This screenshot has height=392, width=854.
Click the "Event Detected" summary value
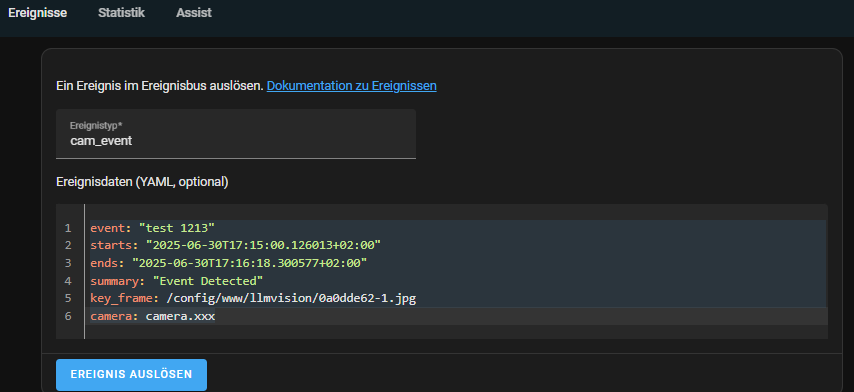point(208,281)
